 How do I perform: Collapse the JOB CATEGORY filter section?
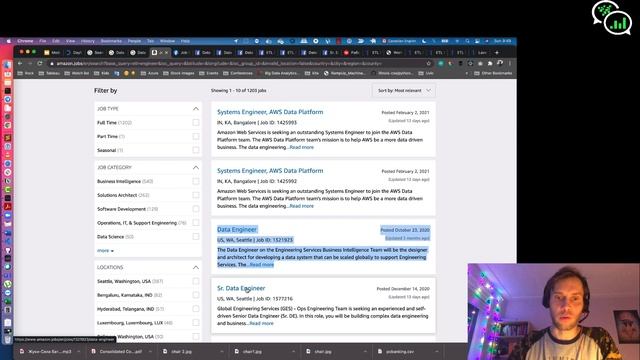coord(196,167)
